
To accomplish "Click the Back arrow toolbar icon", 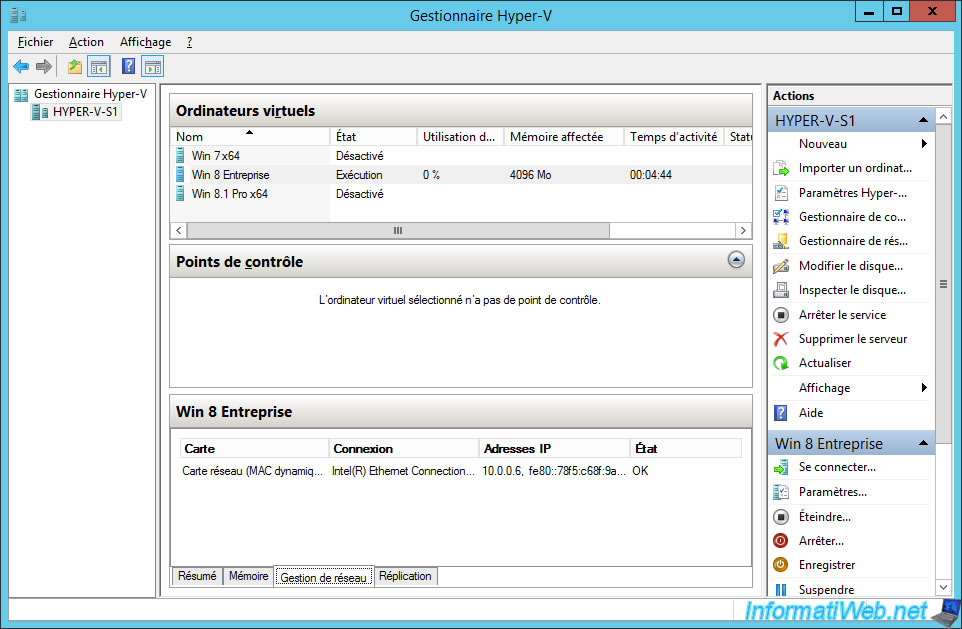I will pos(21,66).
